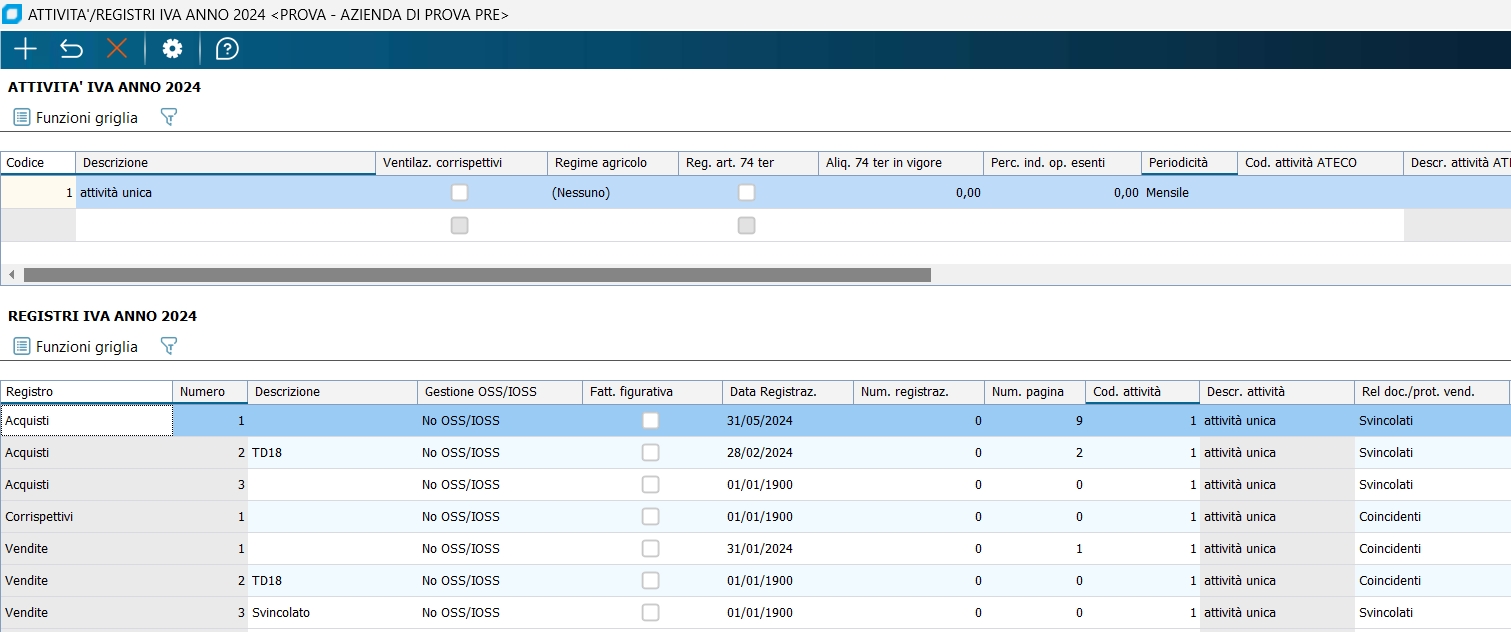Click filter funnel icon in Registri IVA section
The image size is (1511, 632).
point(169,346)
